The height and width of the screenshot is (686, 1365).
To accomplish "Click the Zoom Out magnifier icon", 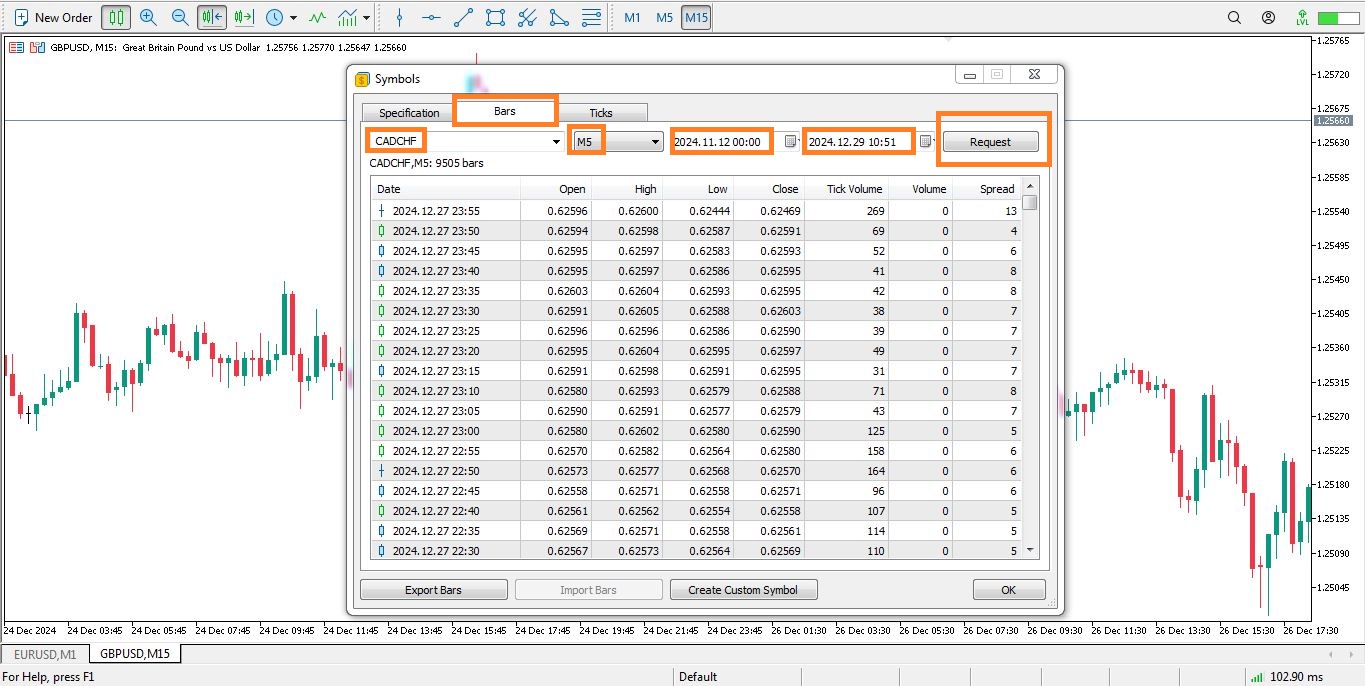I will click(x=180, y=17).
